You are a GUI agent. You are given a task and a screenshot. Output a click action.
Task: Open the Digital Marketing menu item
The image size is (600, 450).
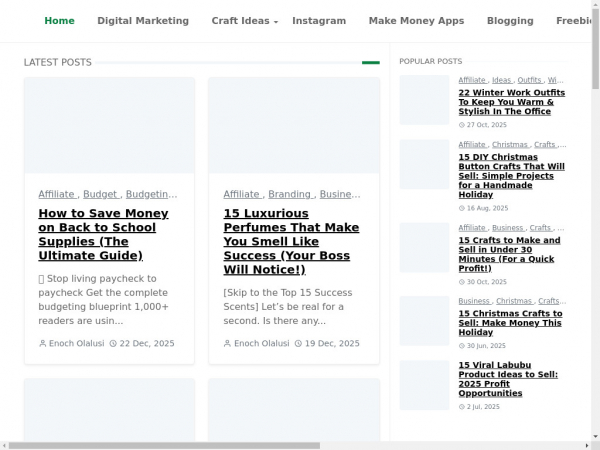coord(143,21)
